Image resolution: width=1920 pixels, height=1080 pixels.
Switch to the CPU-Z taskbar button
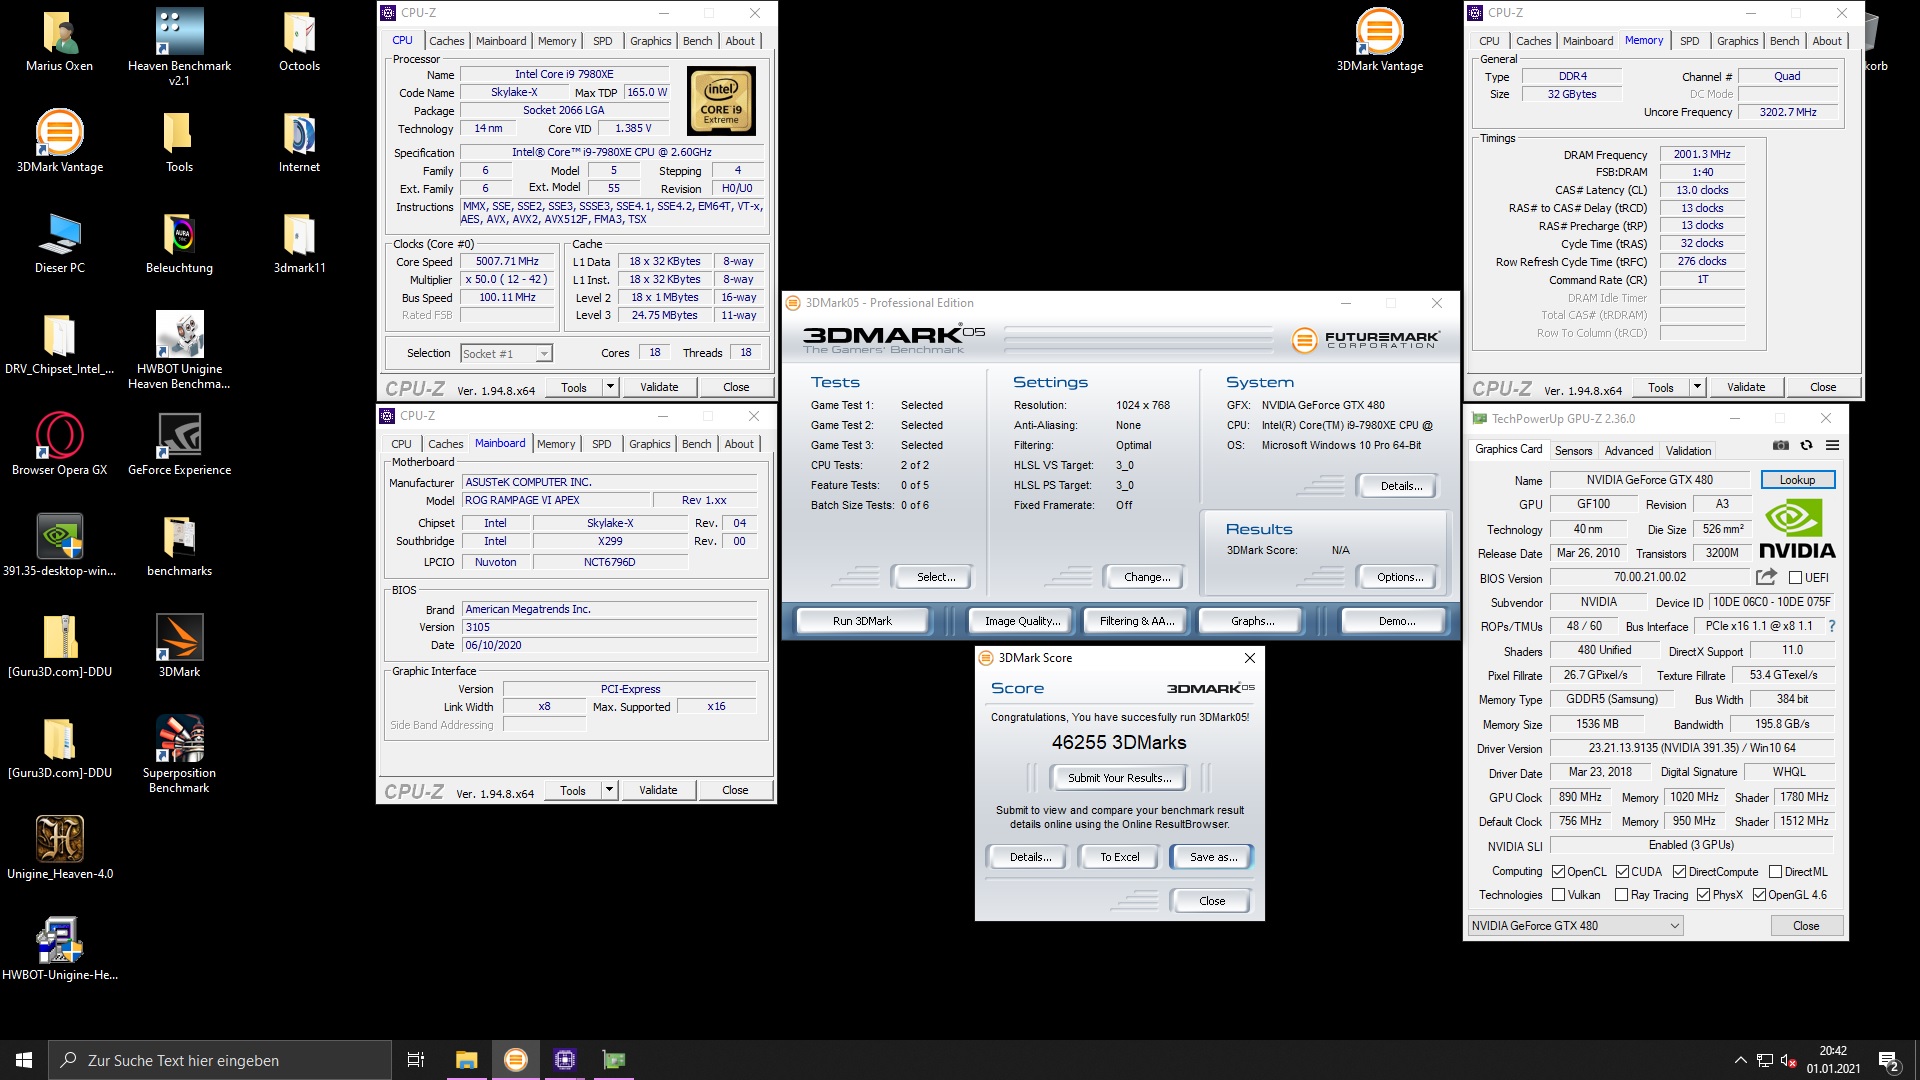tap(564, 1060)
